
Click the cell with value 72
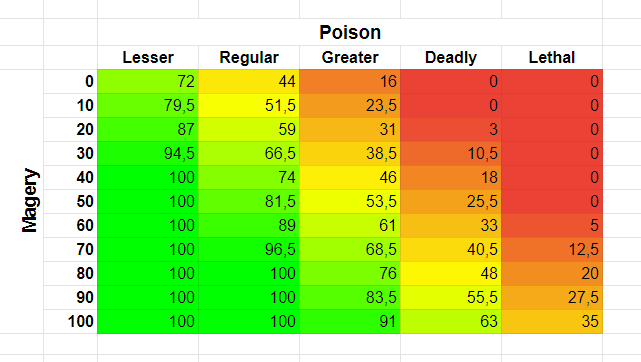pyautogui.click(x=148, y=82)
